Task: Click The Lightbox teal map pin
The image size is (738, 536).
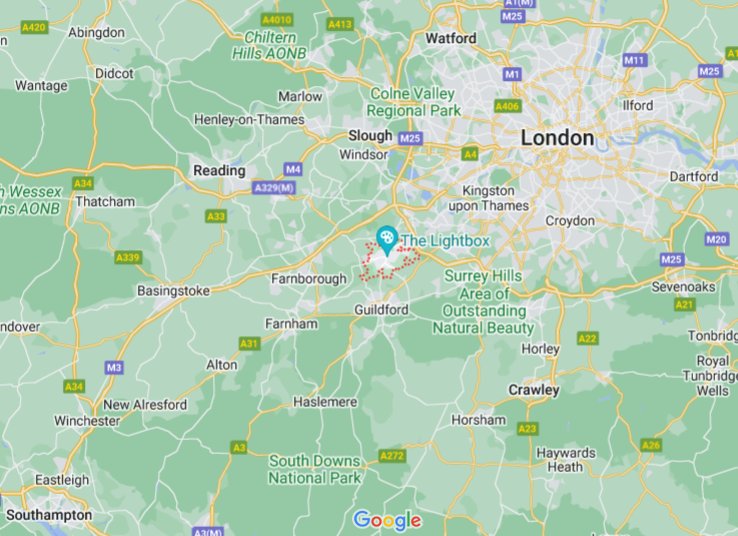Action: tap(387, 240)
